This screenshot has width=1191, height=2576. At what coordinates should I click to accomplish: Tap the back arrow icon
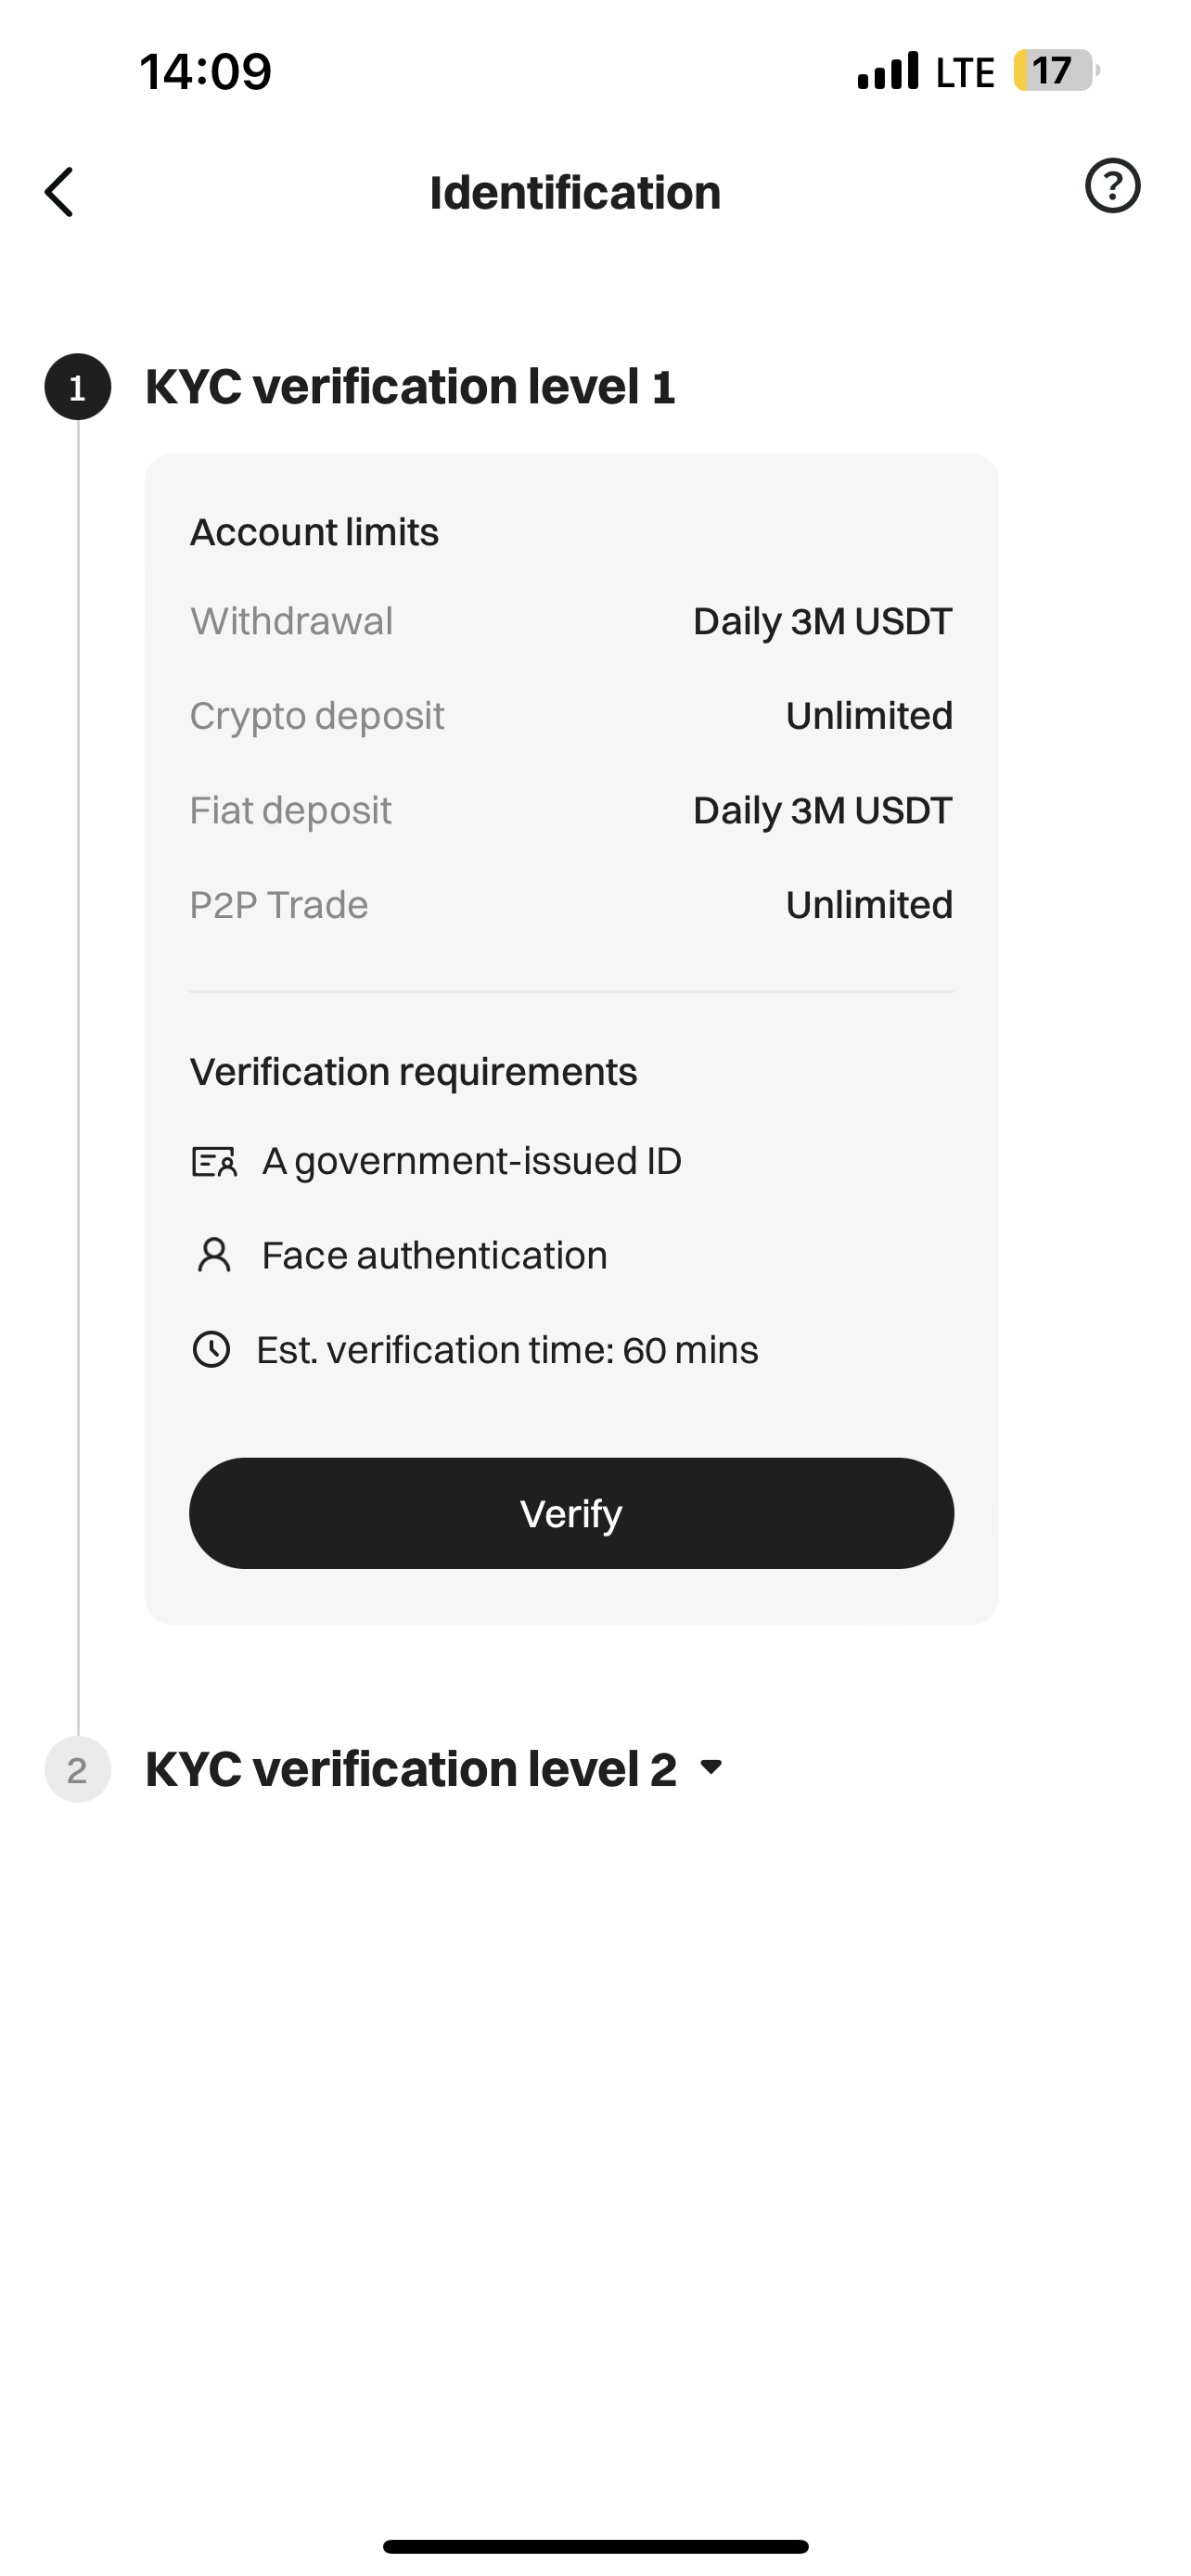click(59, 192)
